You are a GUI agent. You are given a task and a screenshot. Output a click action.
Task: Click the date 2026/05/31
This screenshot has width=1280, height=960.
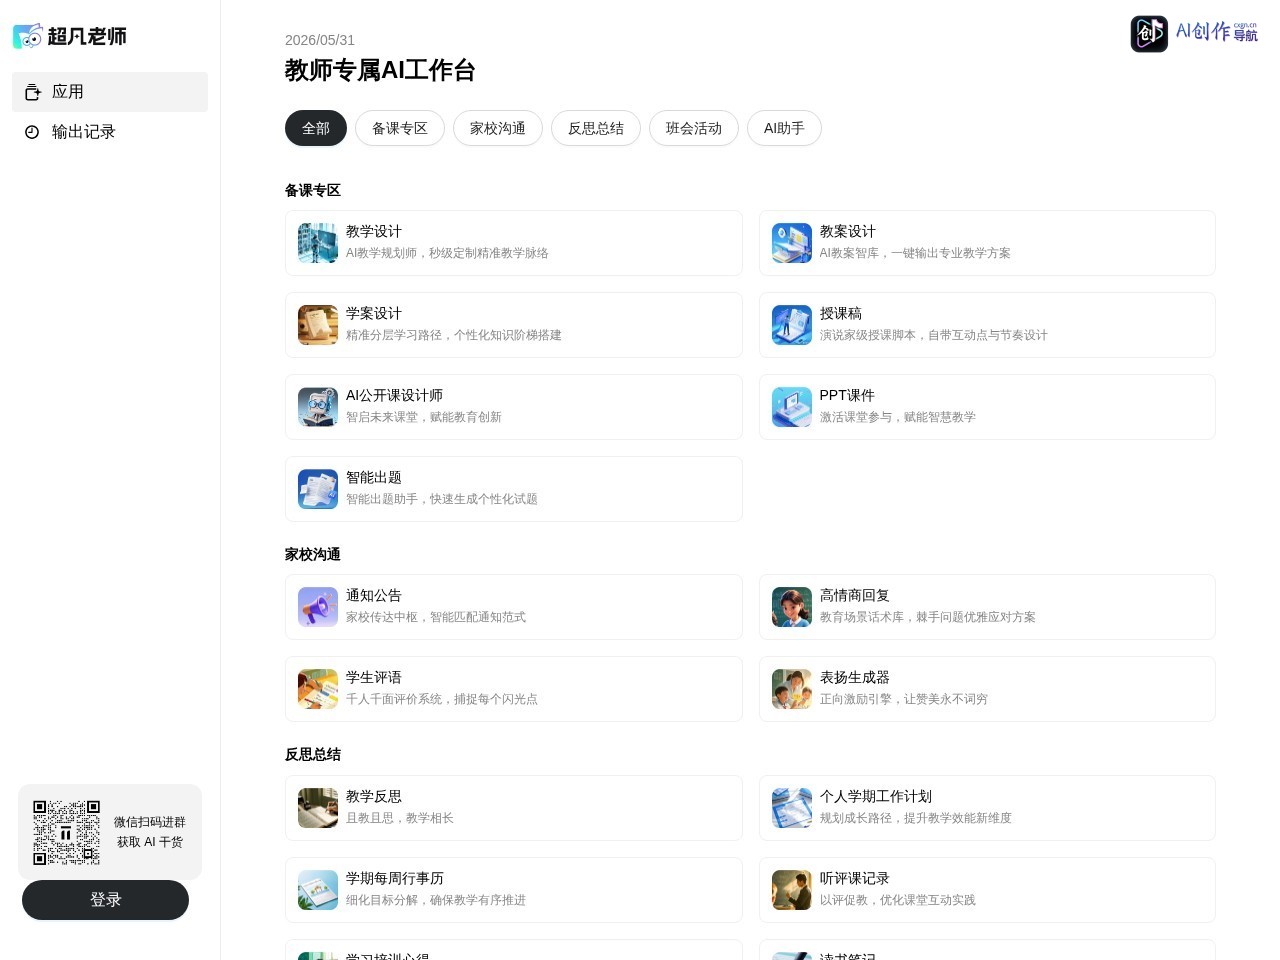[320, 40]
